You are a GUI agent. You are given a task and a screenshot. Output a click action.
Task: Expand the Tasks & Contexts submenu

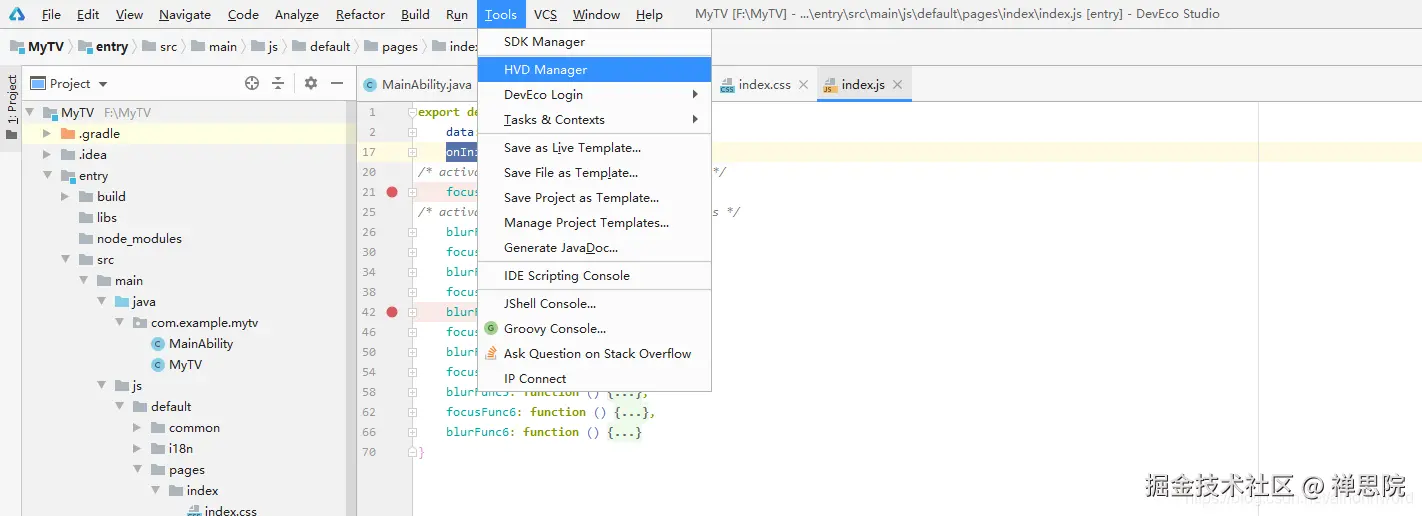pyautogui.click(x=594, y=120)
